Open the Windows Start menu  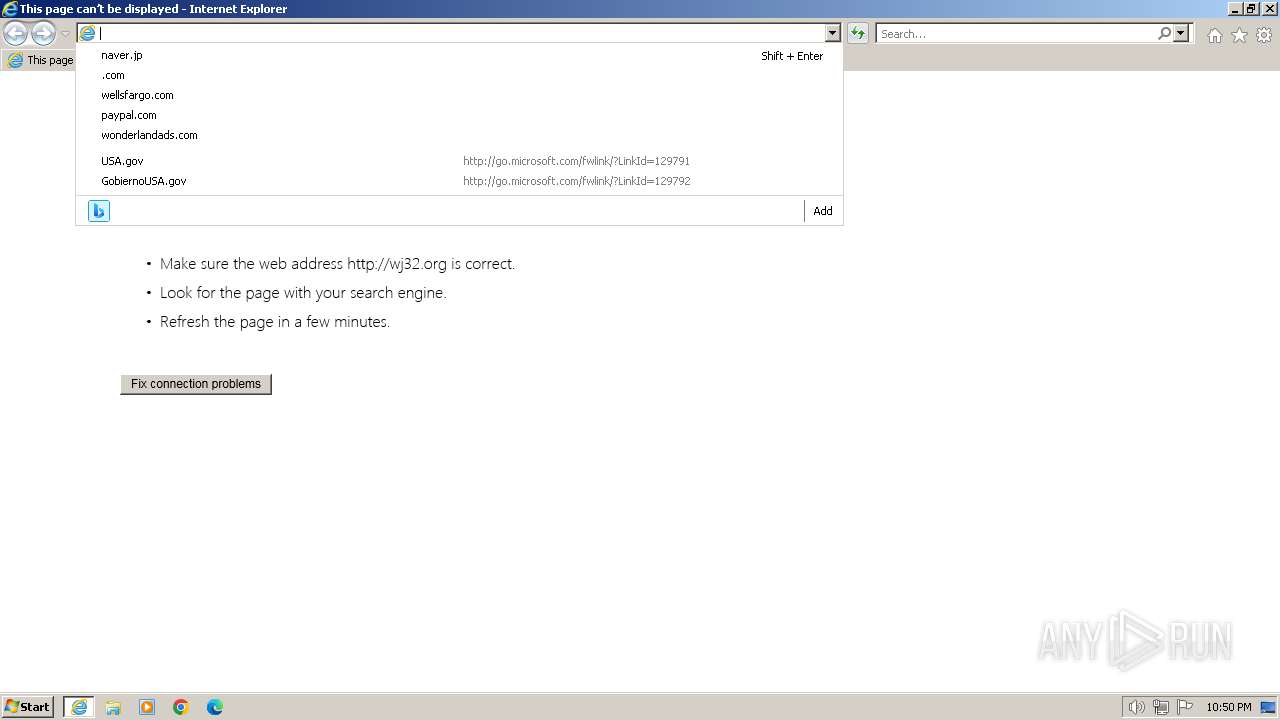(27, 707)
